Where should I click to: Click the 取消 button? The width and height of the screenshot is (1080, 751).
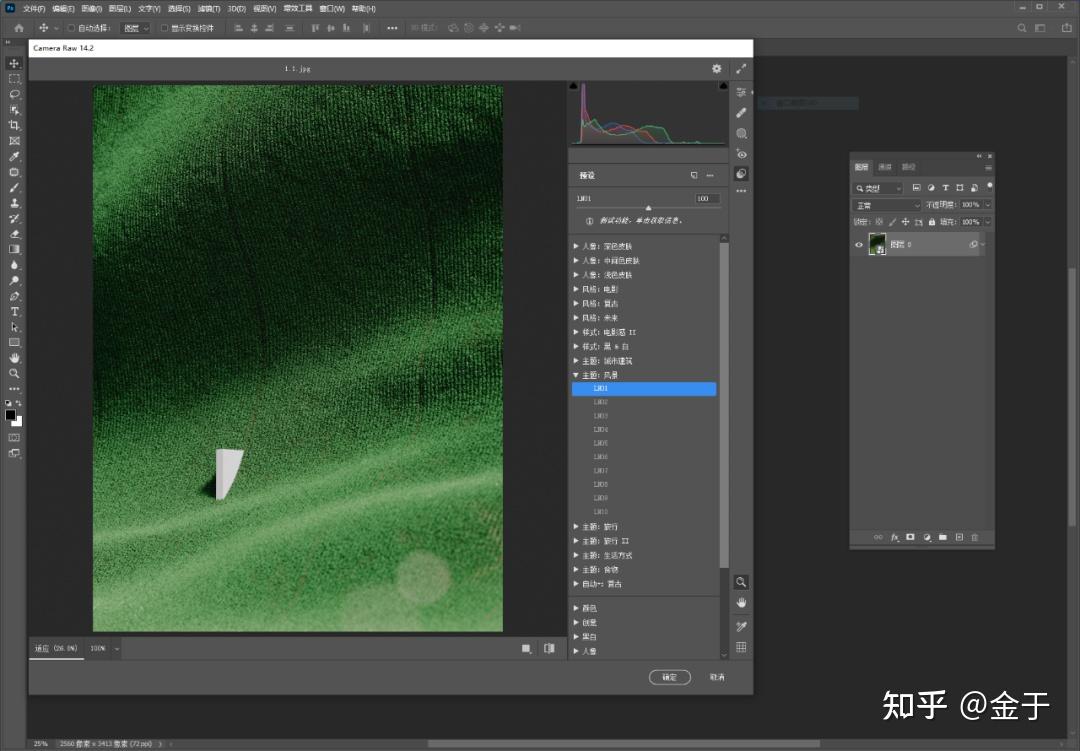coord(717,677)
